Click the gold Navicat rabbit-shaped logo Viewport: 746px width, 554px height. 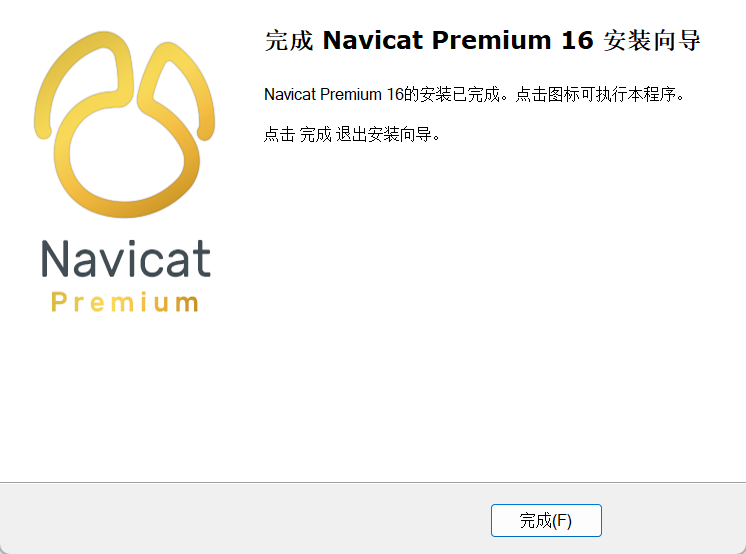point(124,125)
